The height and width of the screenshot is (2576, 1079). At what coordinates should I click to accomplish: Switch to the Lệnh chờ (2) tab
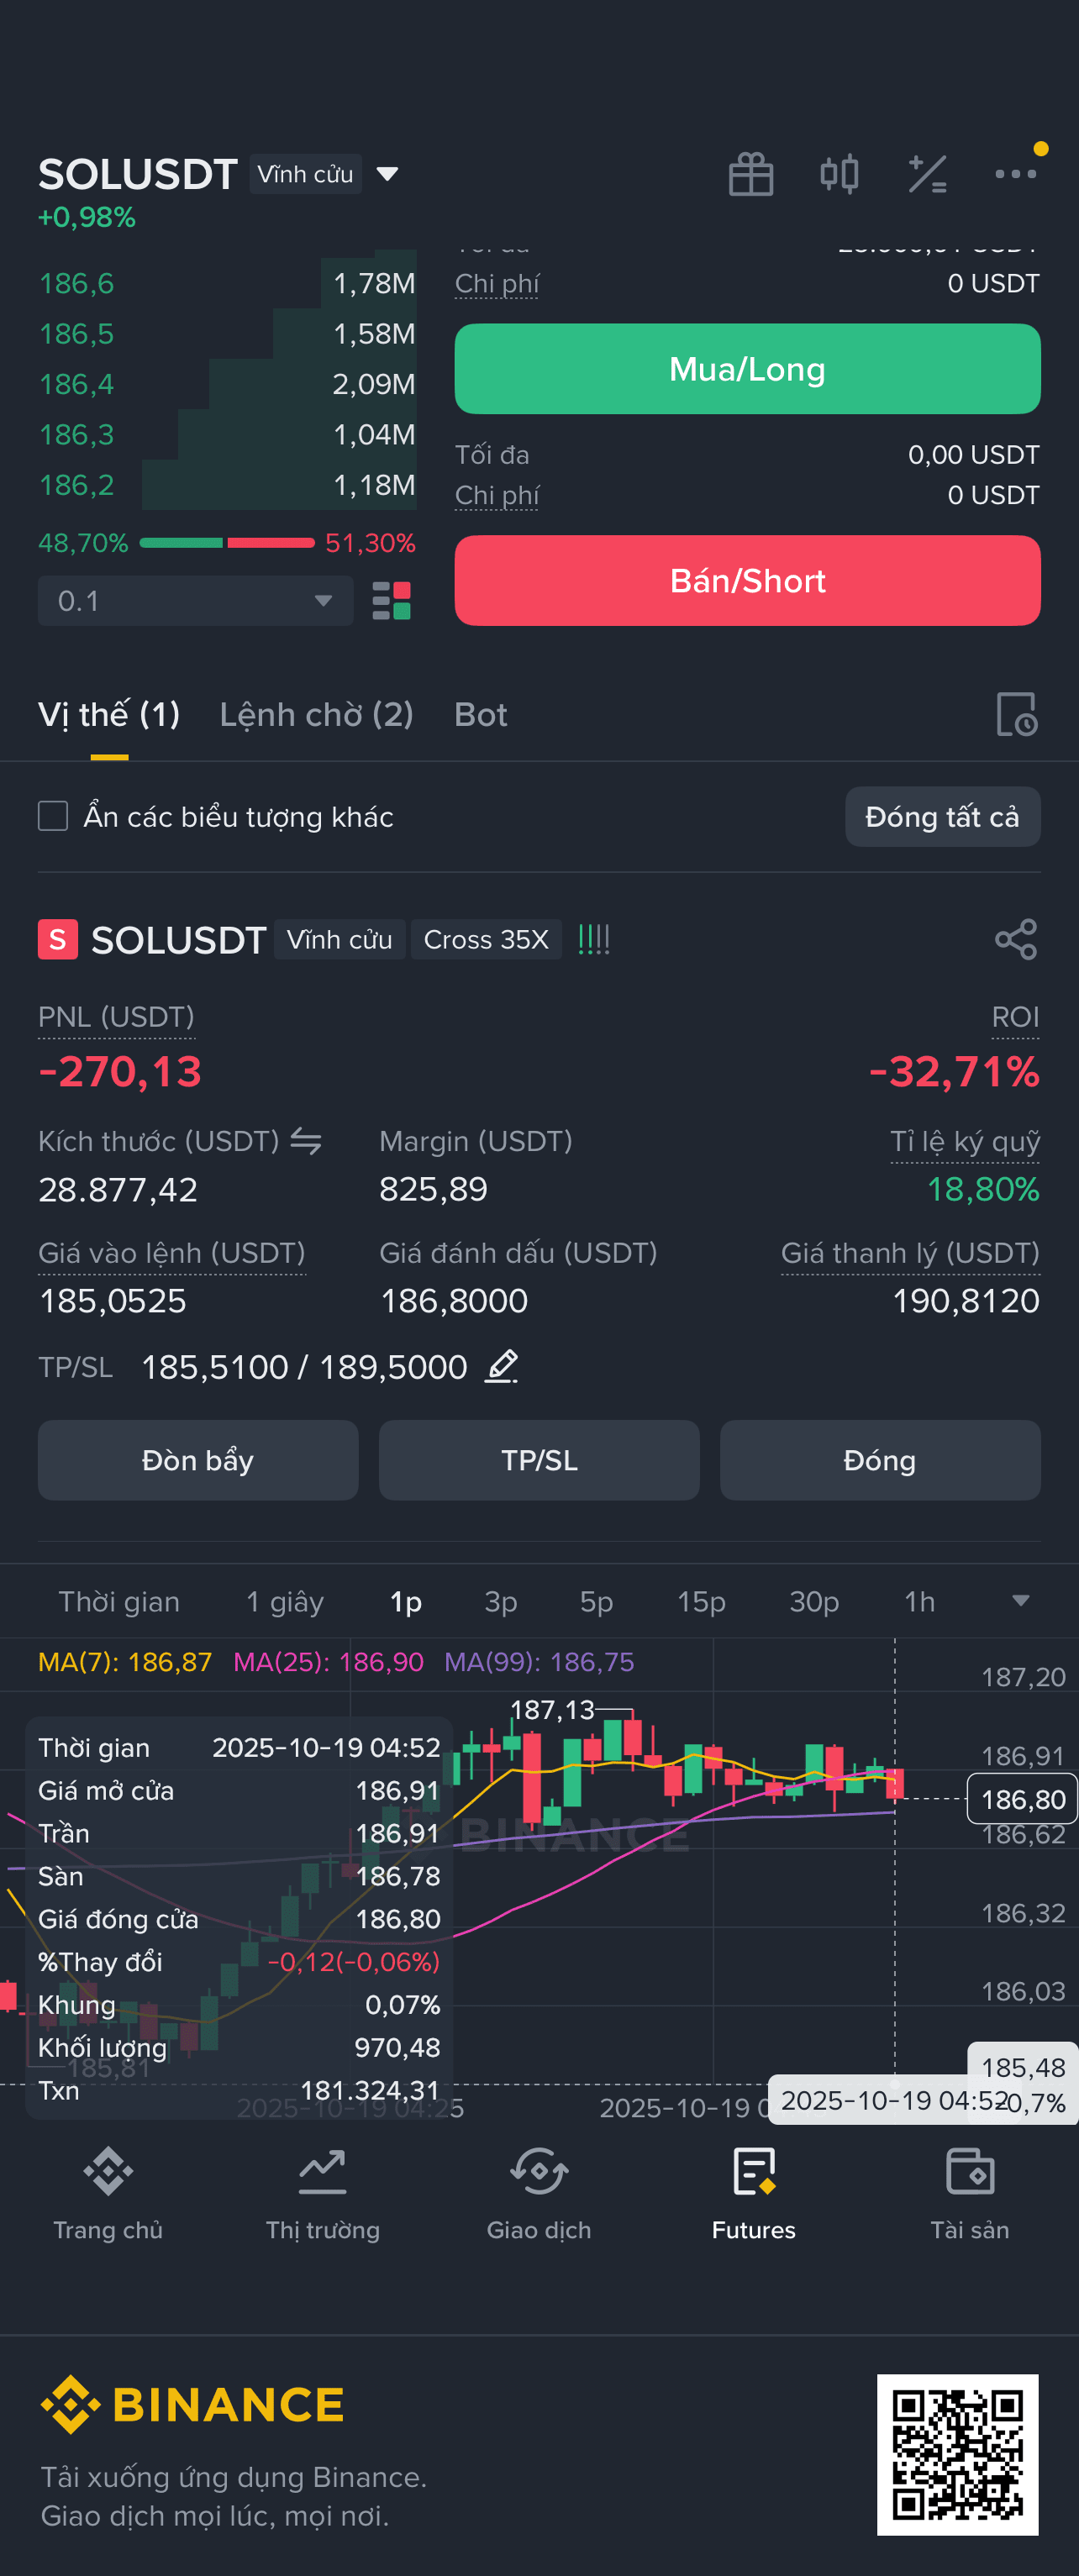316,714
